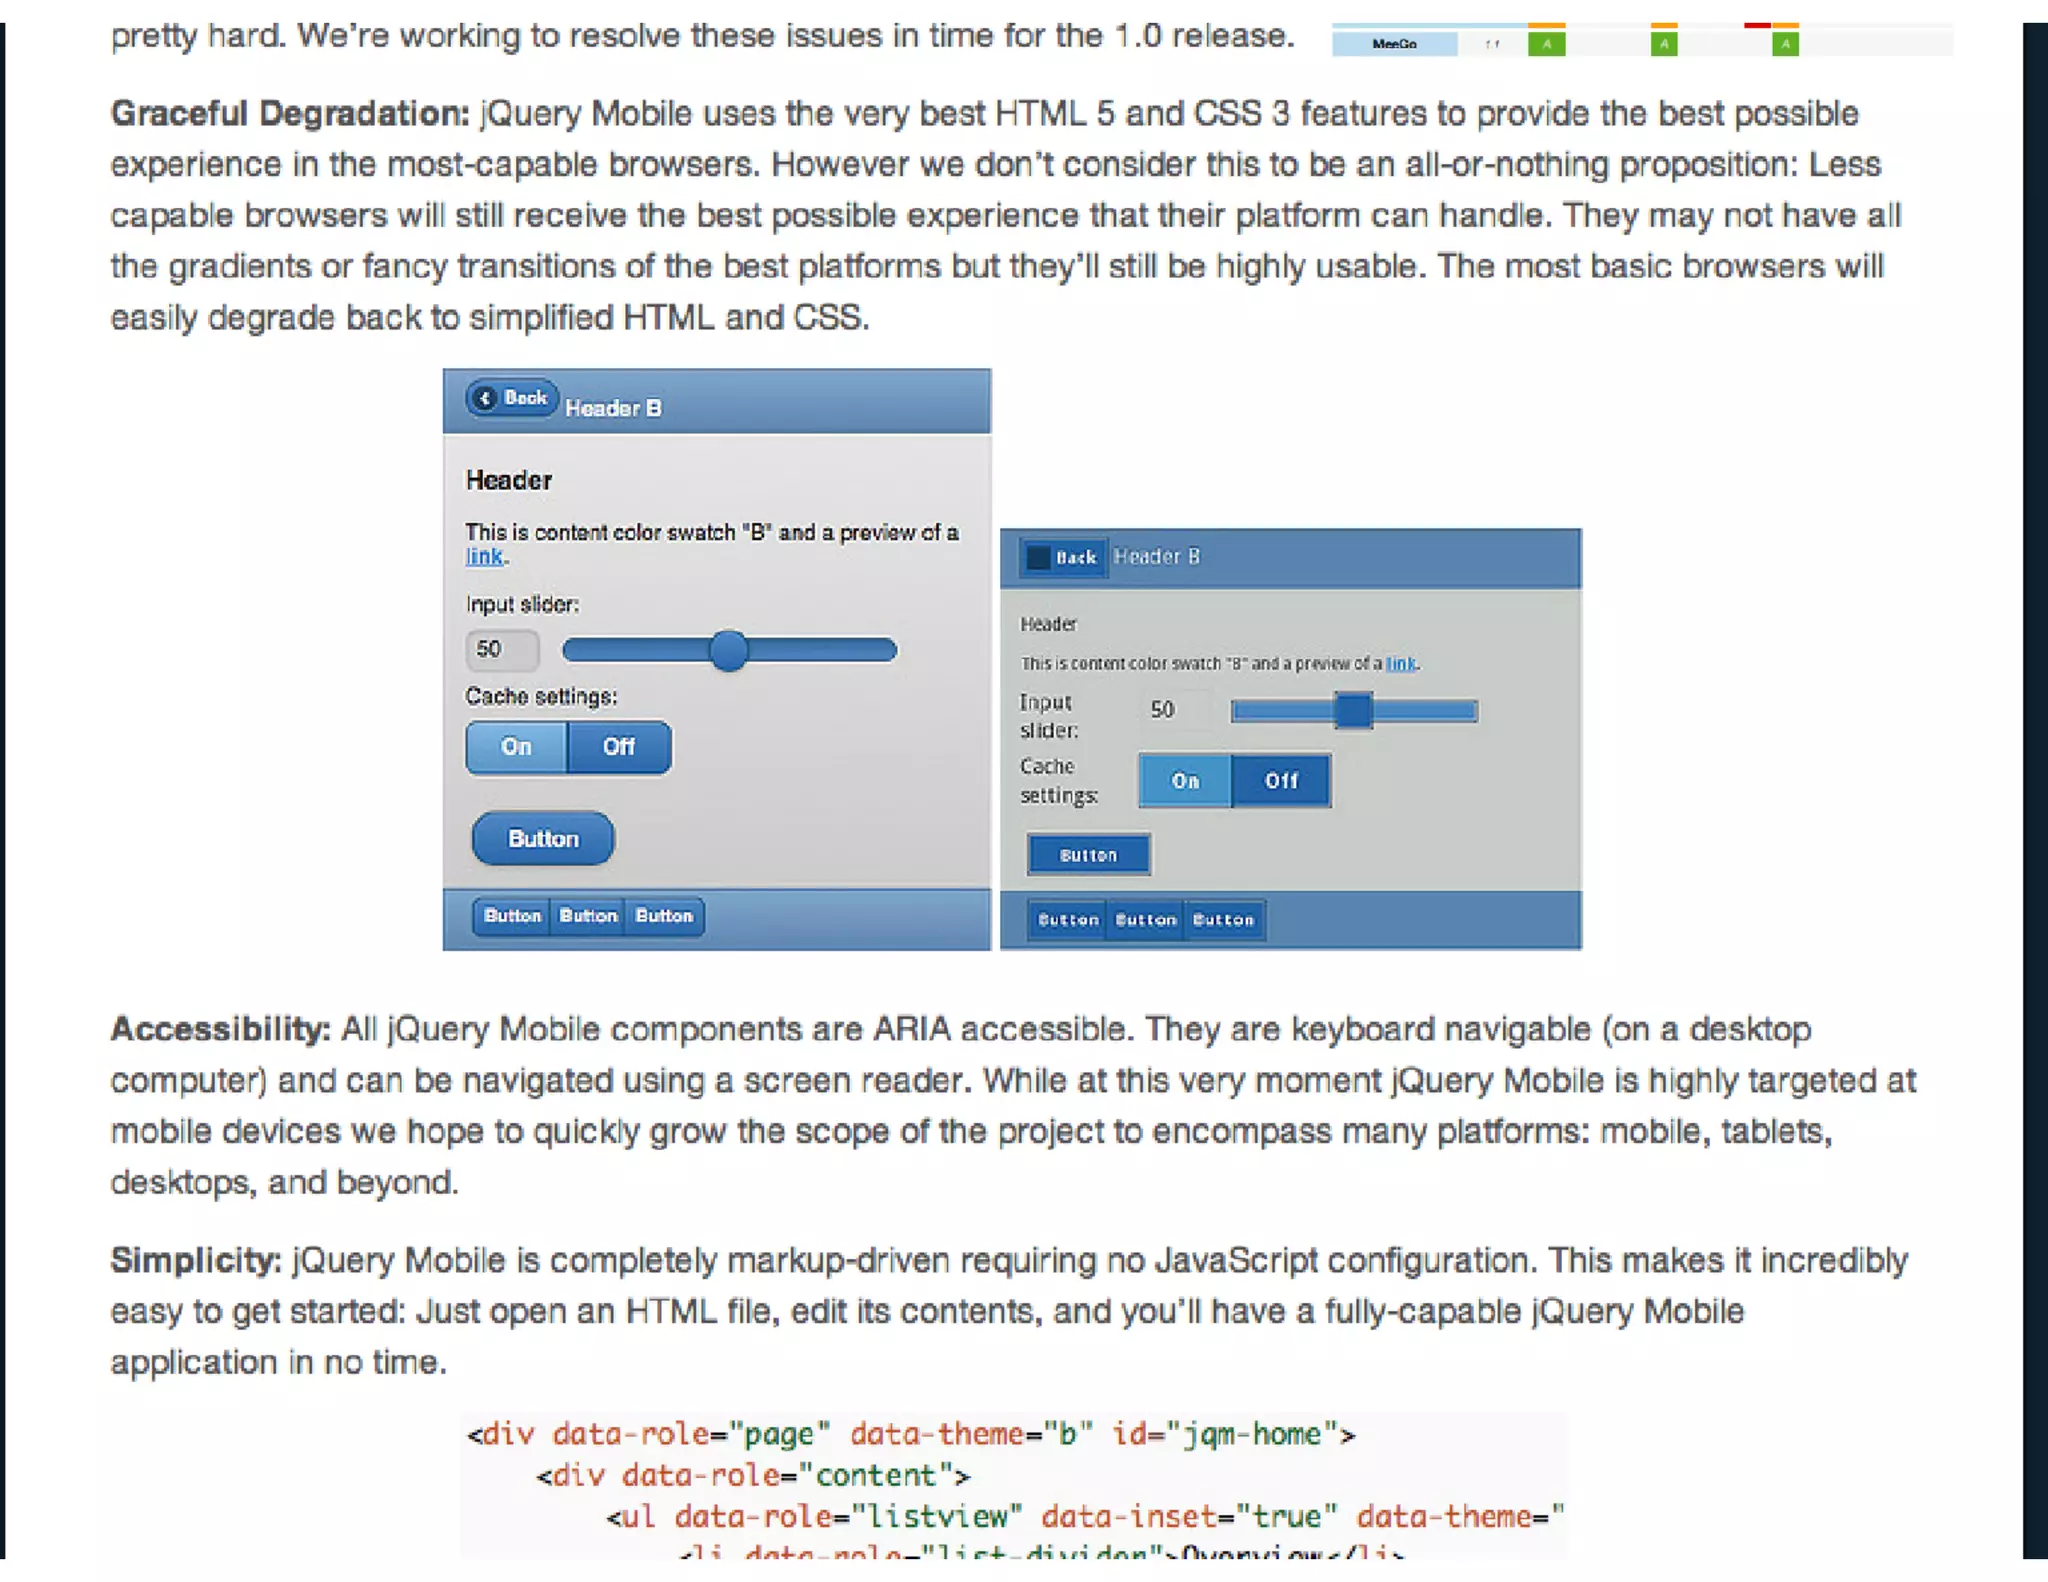Click the MeeGo cell in compatibility chart
Image resolution: width=2048 pixels, height=1582 pixels.
click(x=1394, y=44)
